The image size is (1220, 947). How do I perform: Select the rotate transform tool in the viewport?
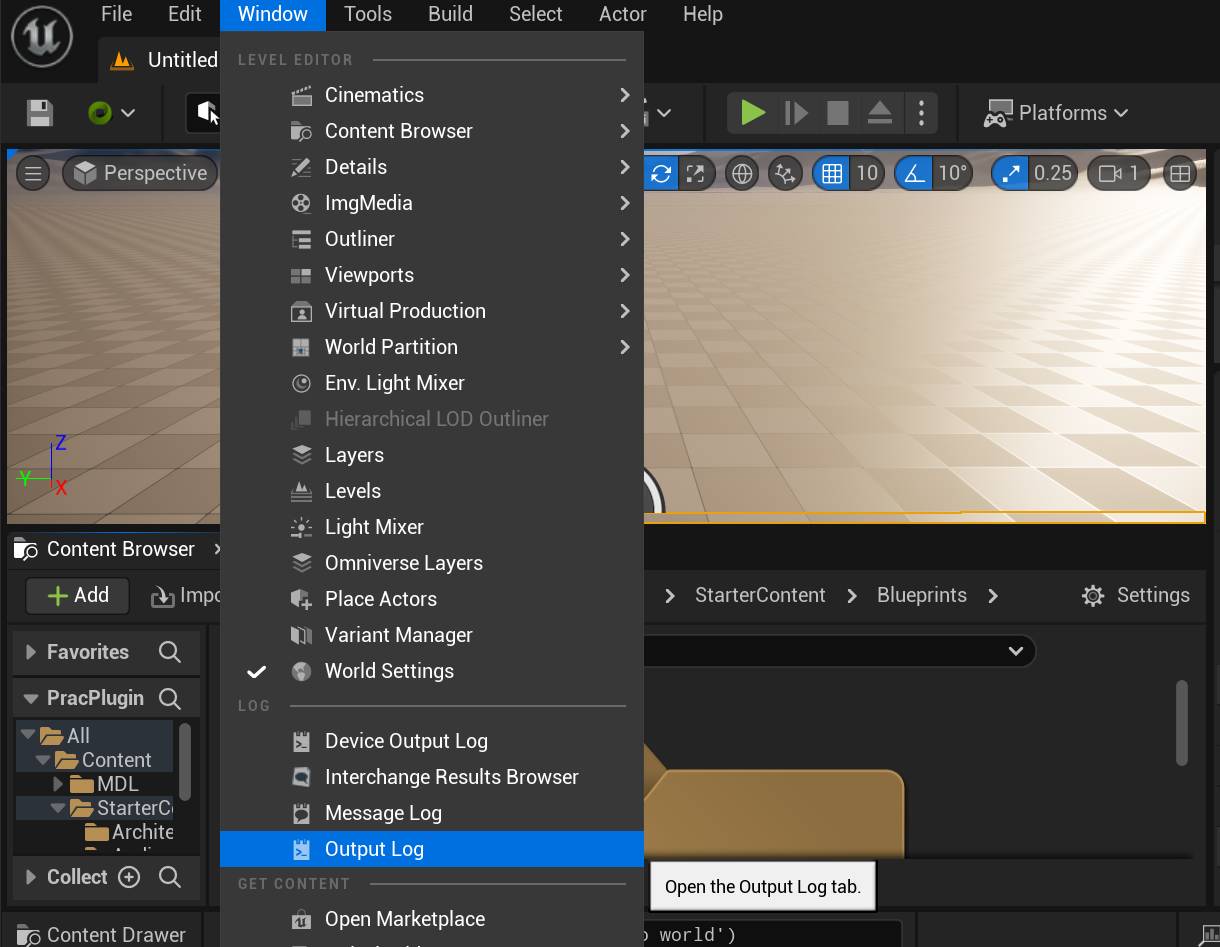661,174
